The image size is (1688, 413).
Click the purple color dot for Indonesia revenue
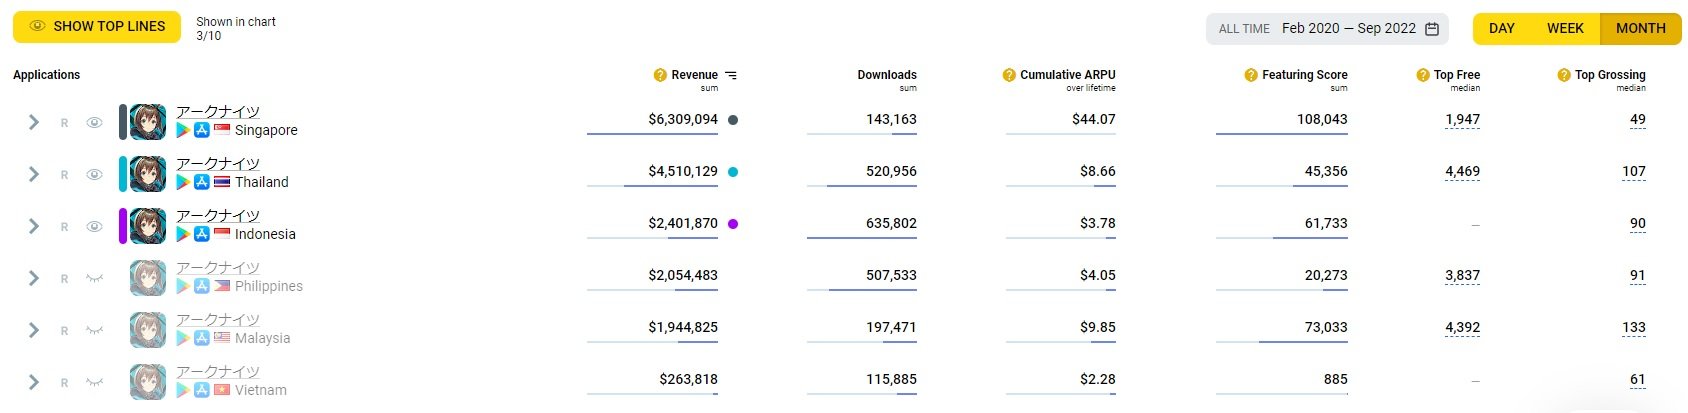click(733, 224)
